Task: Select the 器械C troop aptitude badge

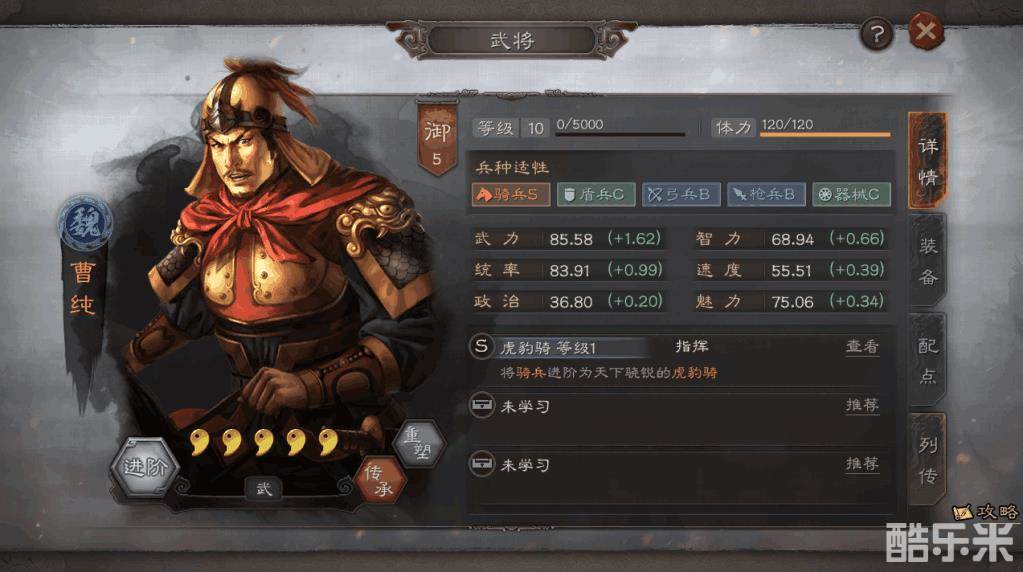Action: tap(851, 194)
